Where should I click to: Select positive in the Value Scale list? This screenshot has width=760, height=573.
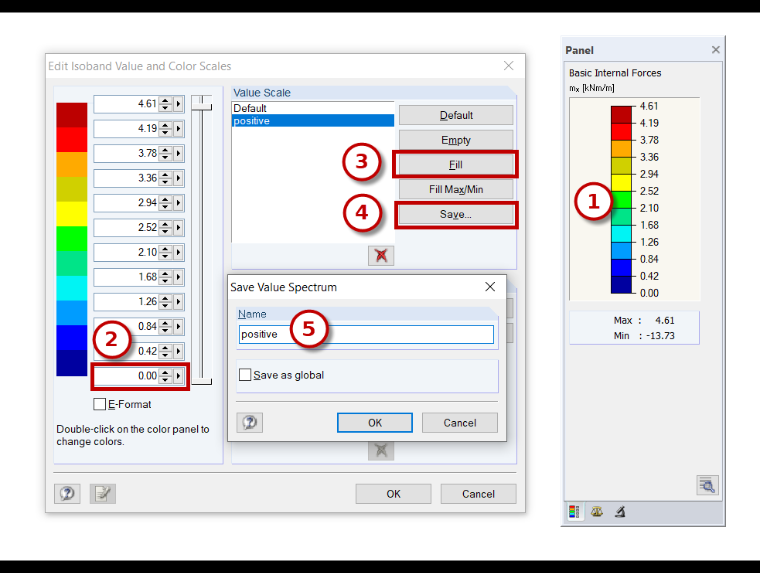click(313, 121)
